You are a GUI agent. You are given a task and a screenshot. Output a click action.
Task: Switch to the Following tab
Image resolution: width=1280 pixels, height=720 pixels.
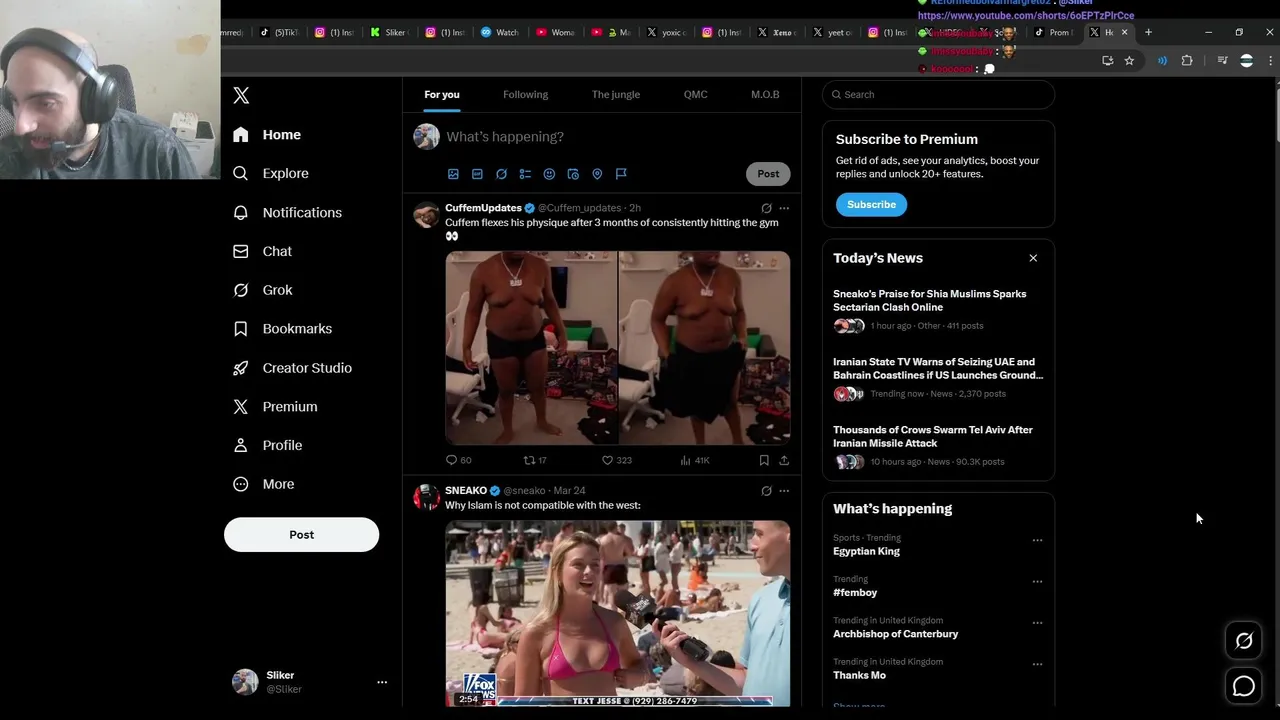click(525, 94)
